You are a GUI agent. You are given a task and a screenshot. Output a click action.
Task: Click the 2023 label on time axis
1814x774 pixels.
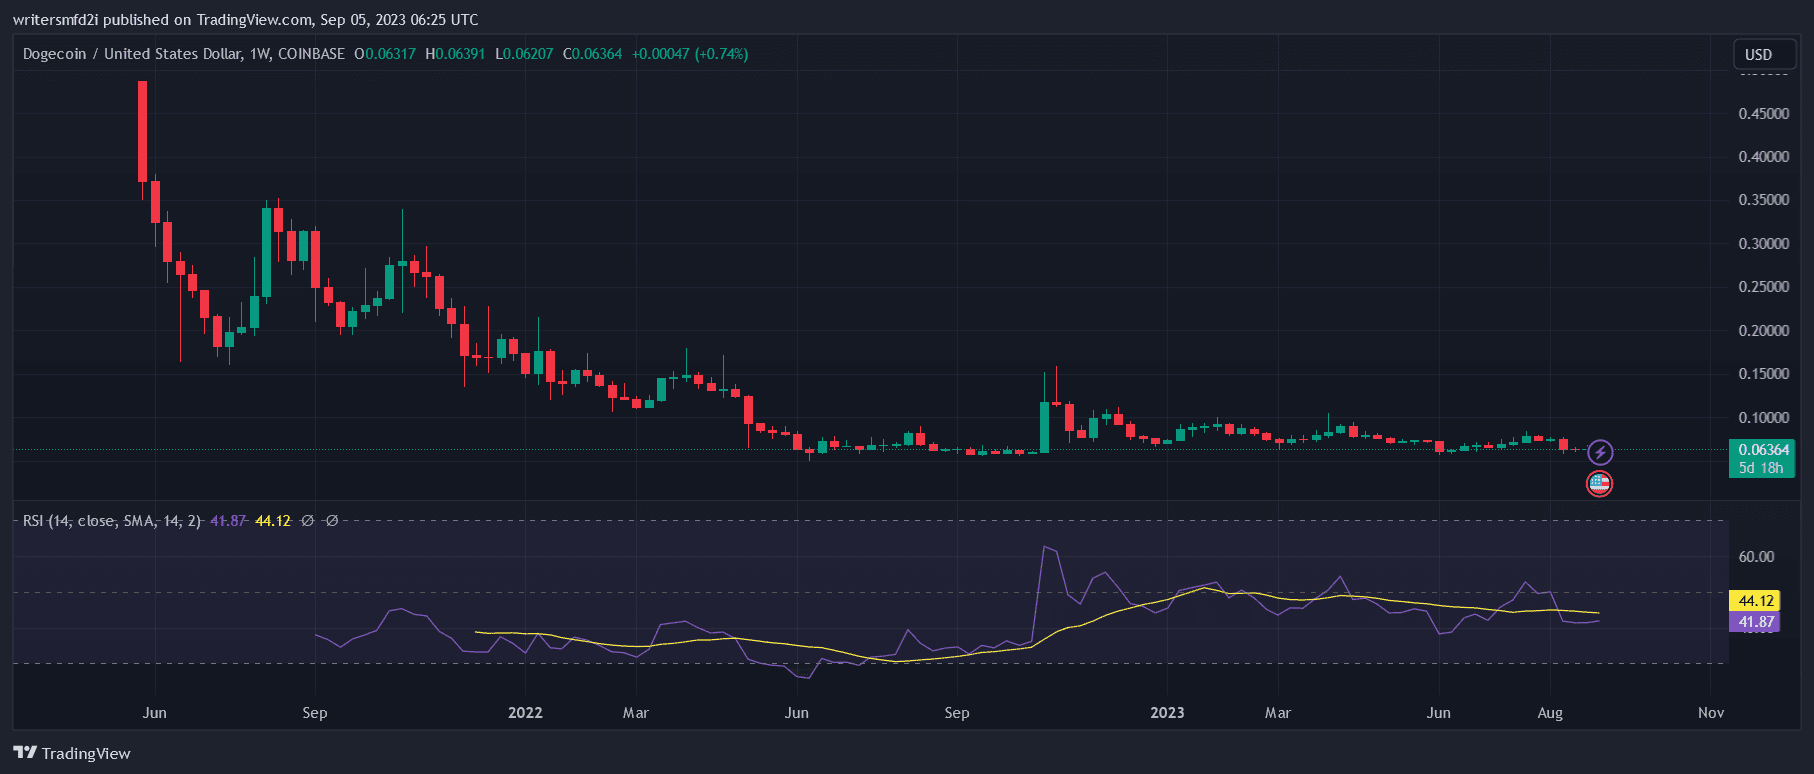tap(1167, 713)
